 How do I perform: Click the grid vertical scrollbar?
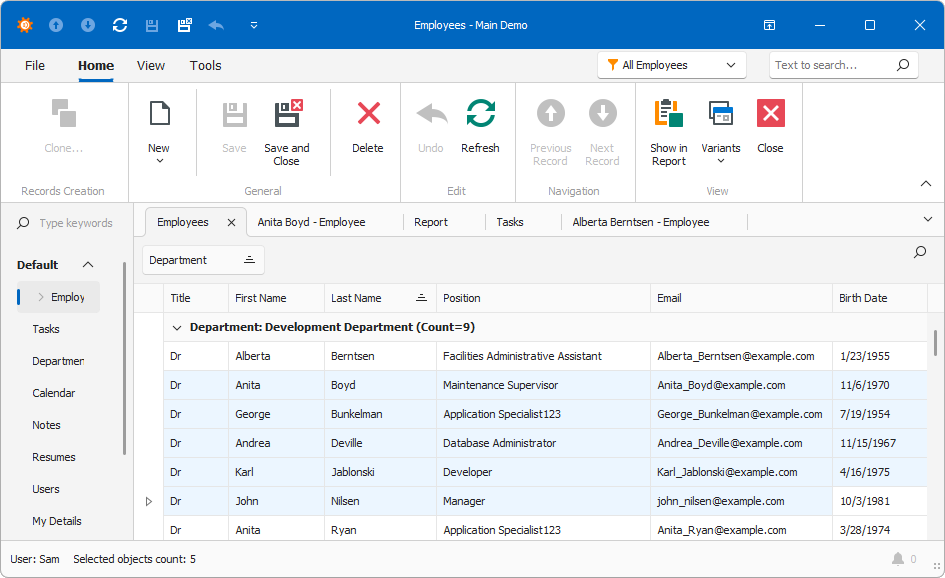pos(935,342)
